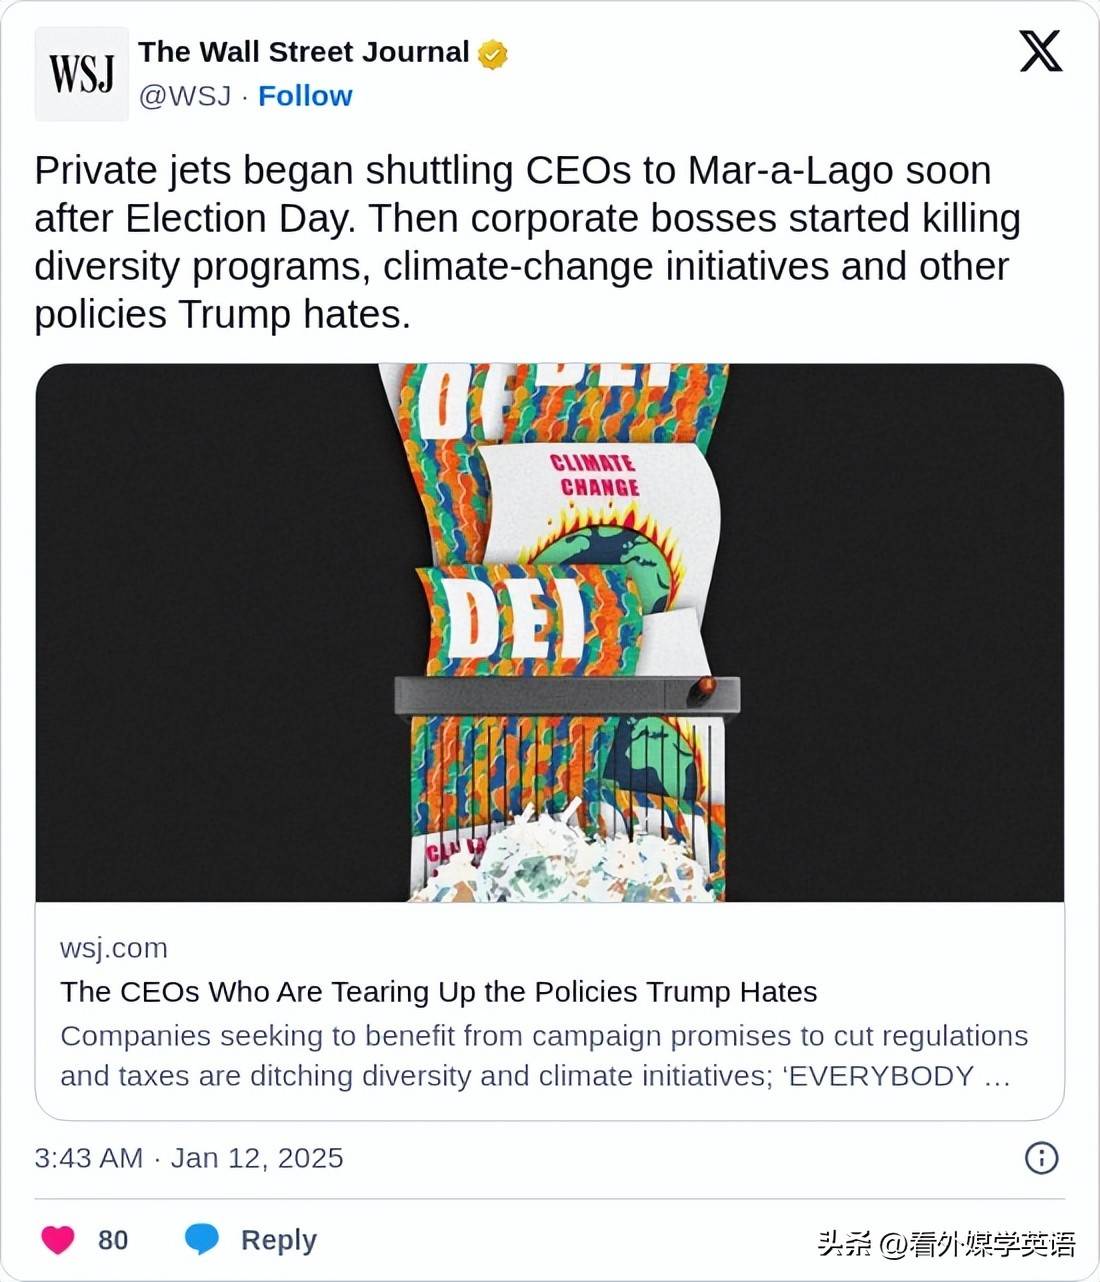Follow The Wall Street Journal account
The height and width of the screenshot is (1282, 1100).
tap(305, 96)
